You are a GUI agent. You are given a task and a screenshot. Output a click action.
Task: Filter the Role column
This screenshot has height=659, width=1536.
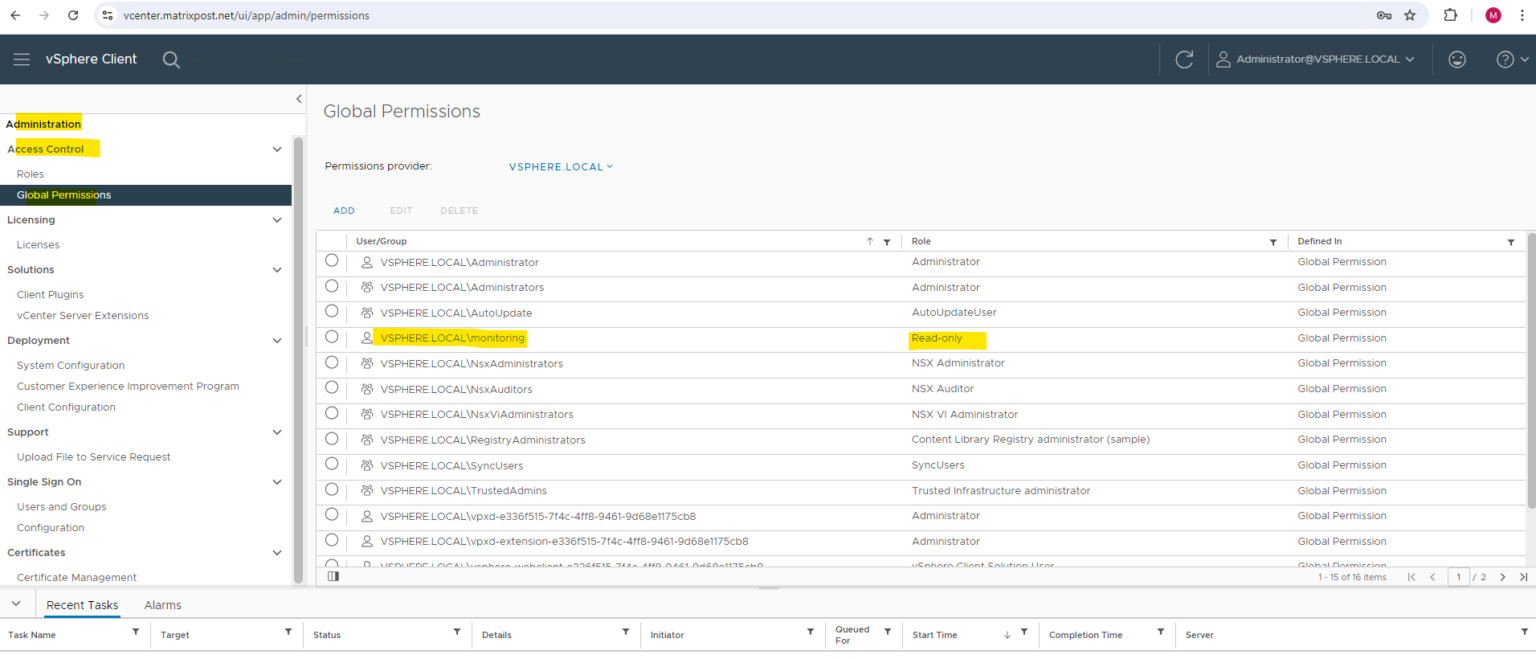click(1273, 241)
